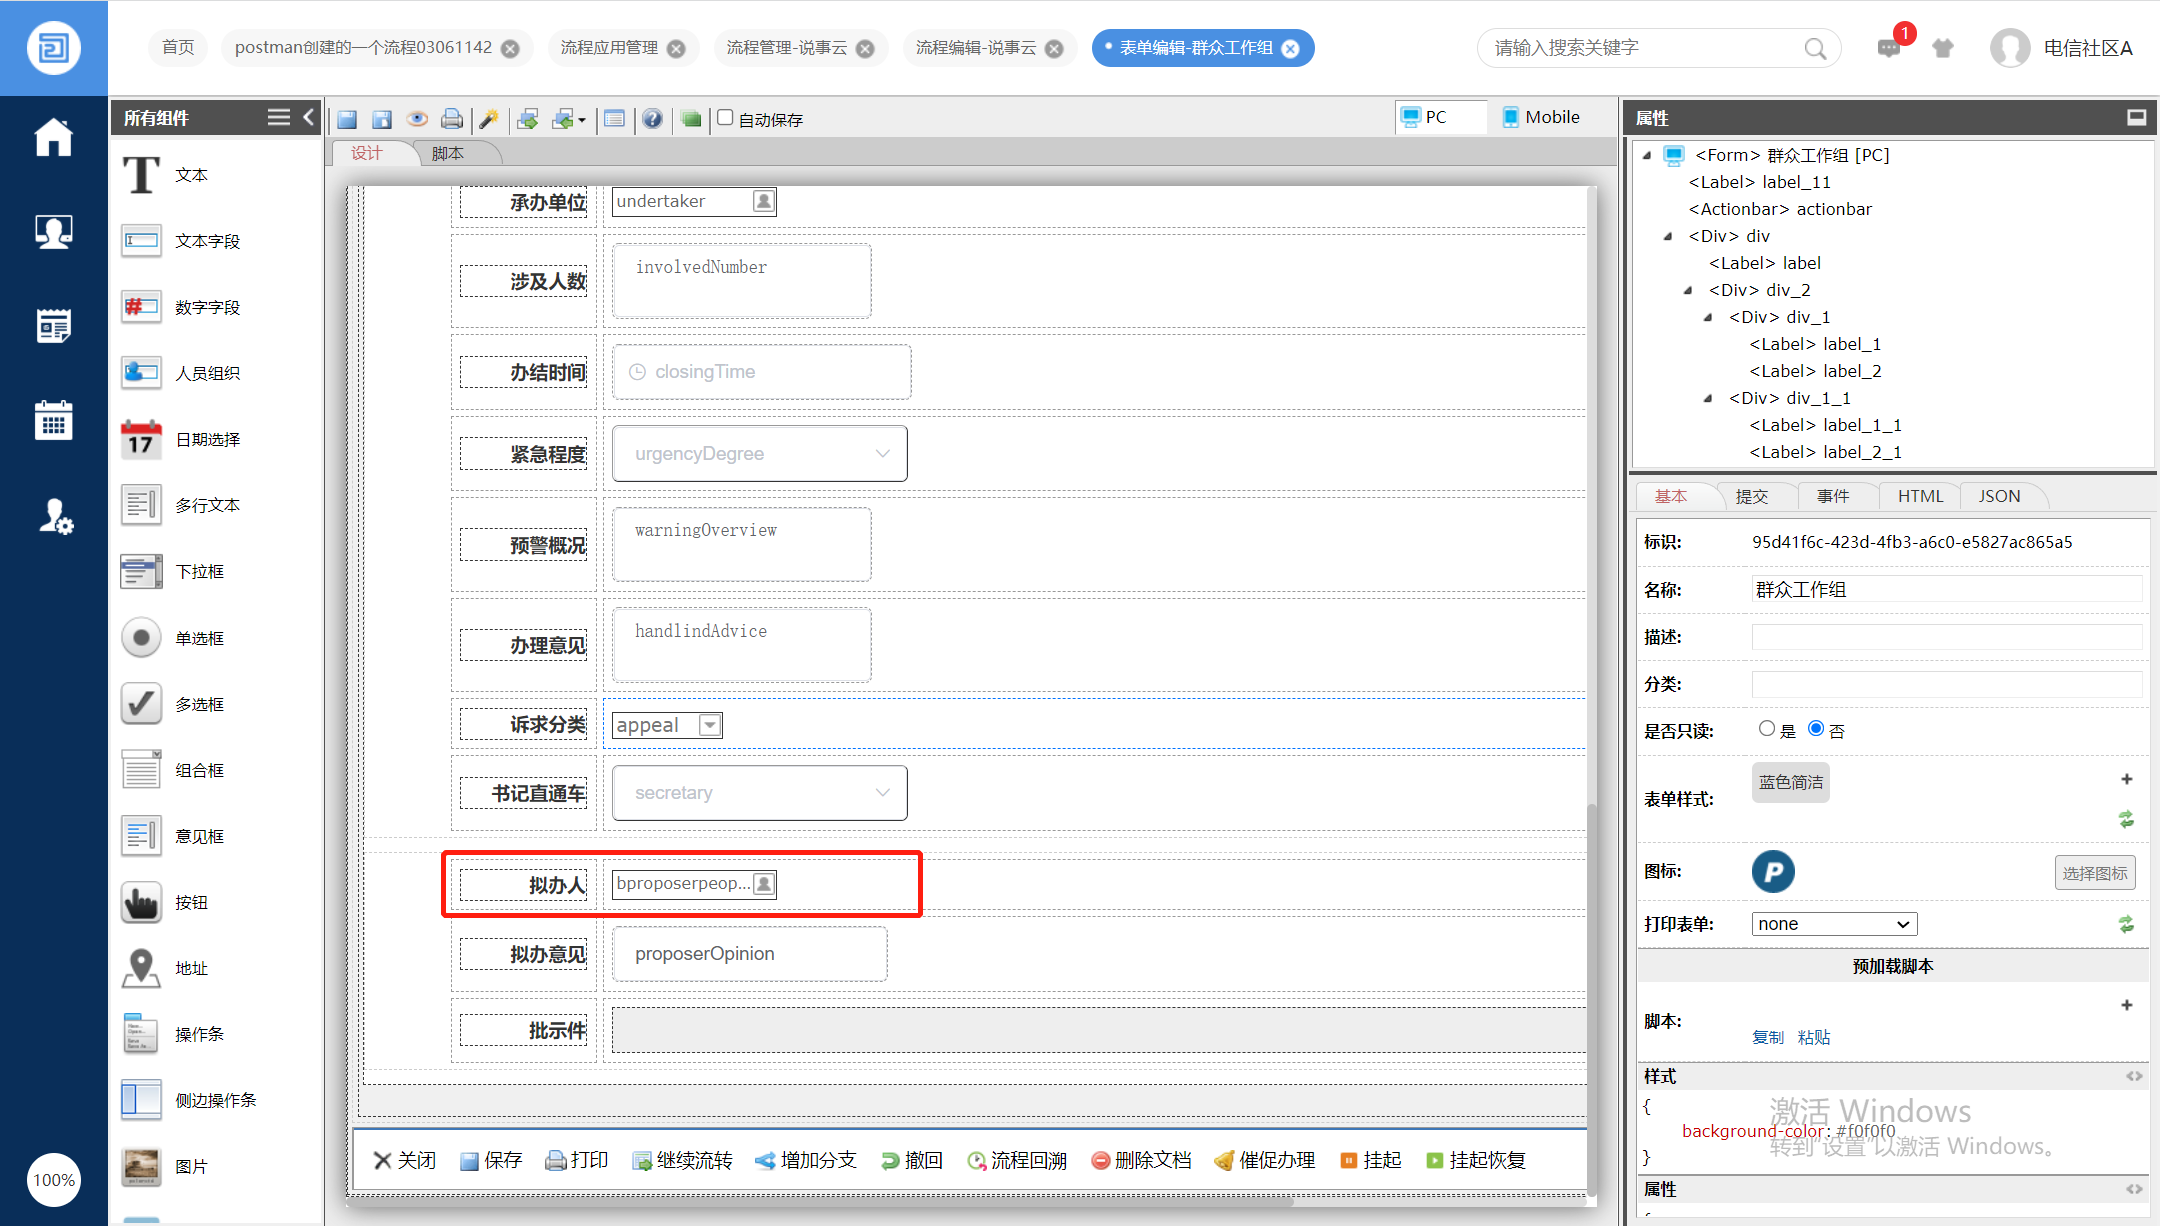Click the 选择图标 button
2160x1226 pixels.
2094,873
